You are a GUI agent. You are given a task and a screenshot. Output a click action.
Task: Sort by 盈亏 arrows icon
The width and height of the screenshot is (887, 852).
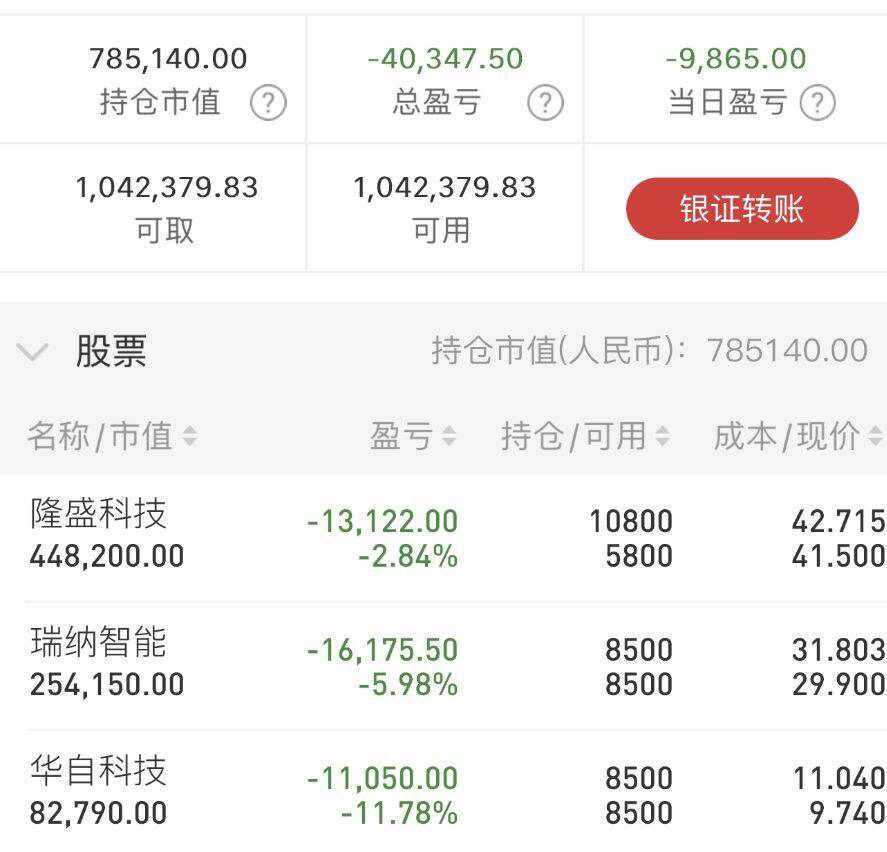(449, 436)
